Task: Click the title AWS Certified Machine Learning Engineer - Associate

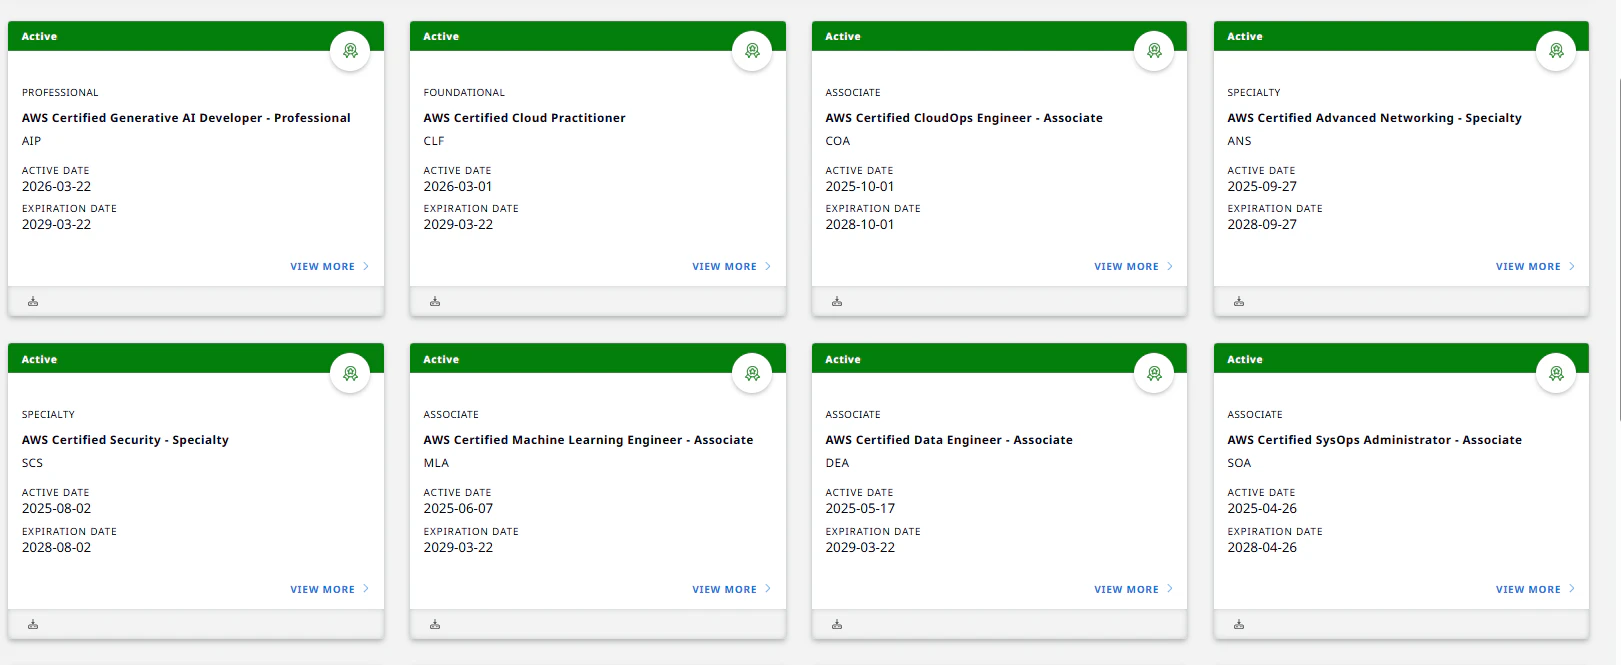Action: coord(588,440)
